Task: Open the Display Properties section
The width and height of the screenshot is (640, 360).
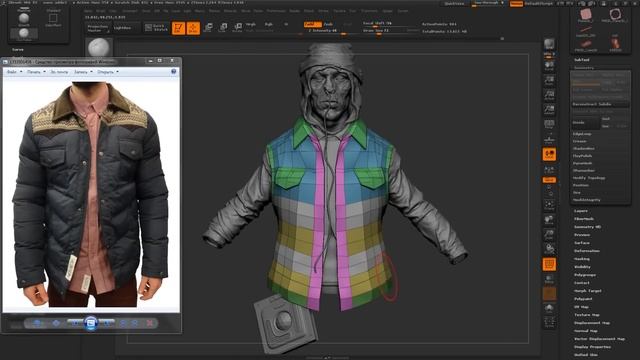Action: 593,347
